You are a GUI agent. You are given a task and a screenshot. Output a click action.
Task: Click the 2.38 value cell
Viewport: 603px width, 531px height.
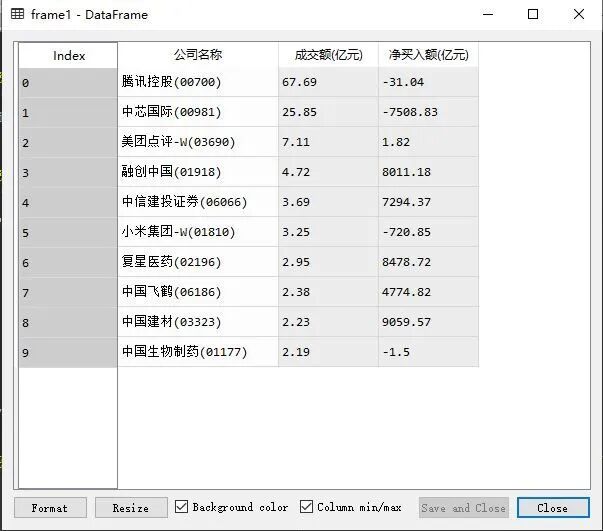pos(328,292)
